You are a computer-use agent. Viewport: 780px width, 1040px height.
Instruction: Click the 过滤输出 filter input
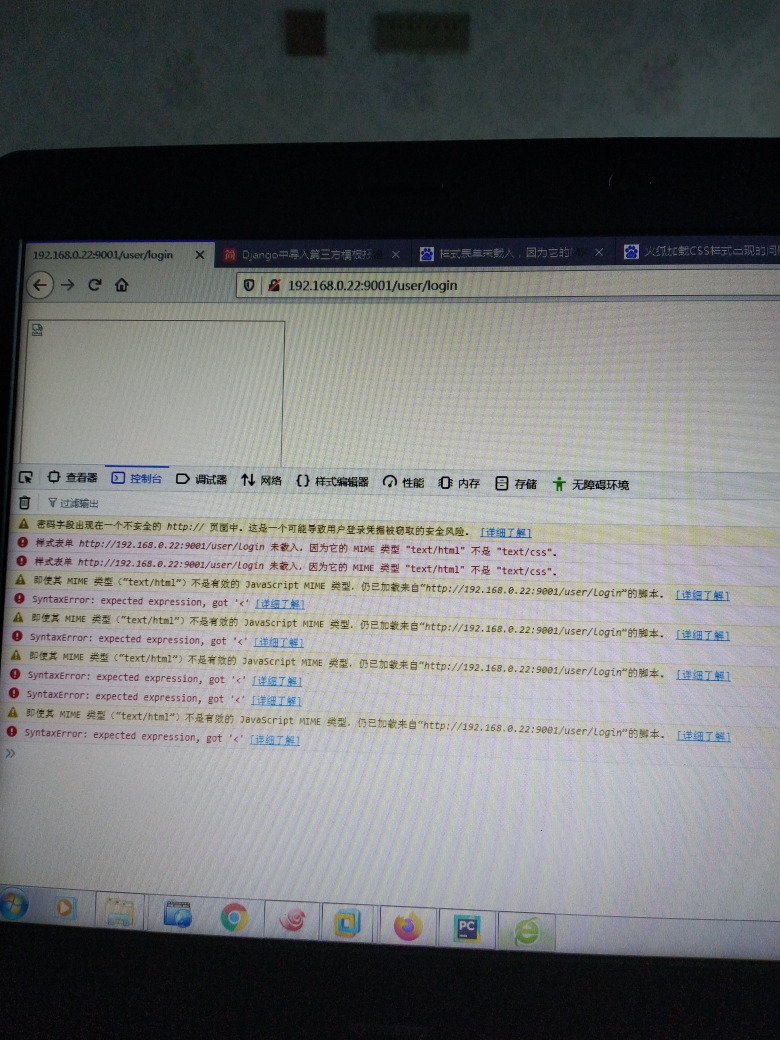(x=73, y=503)
